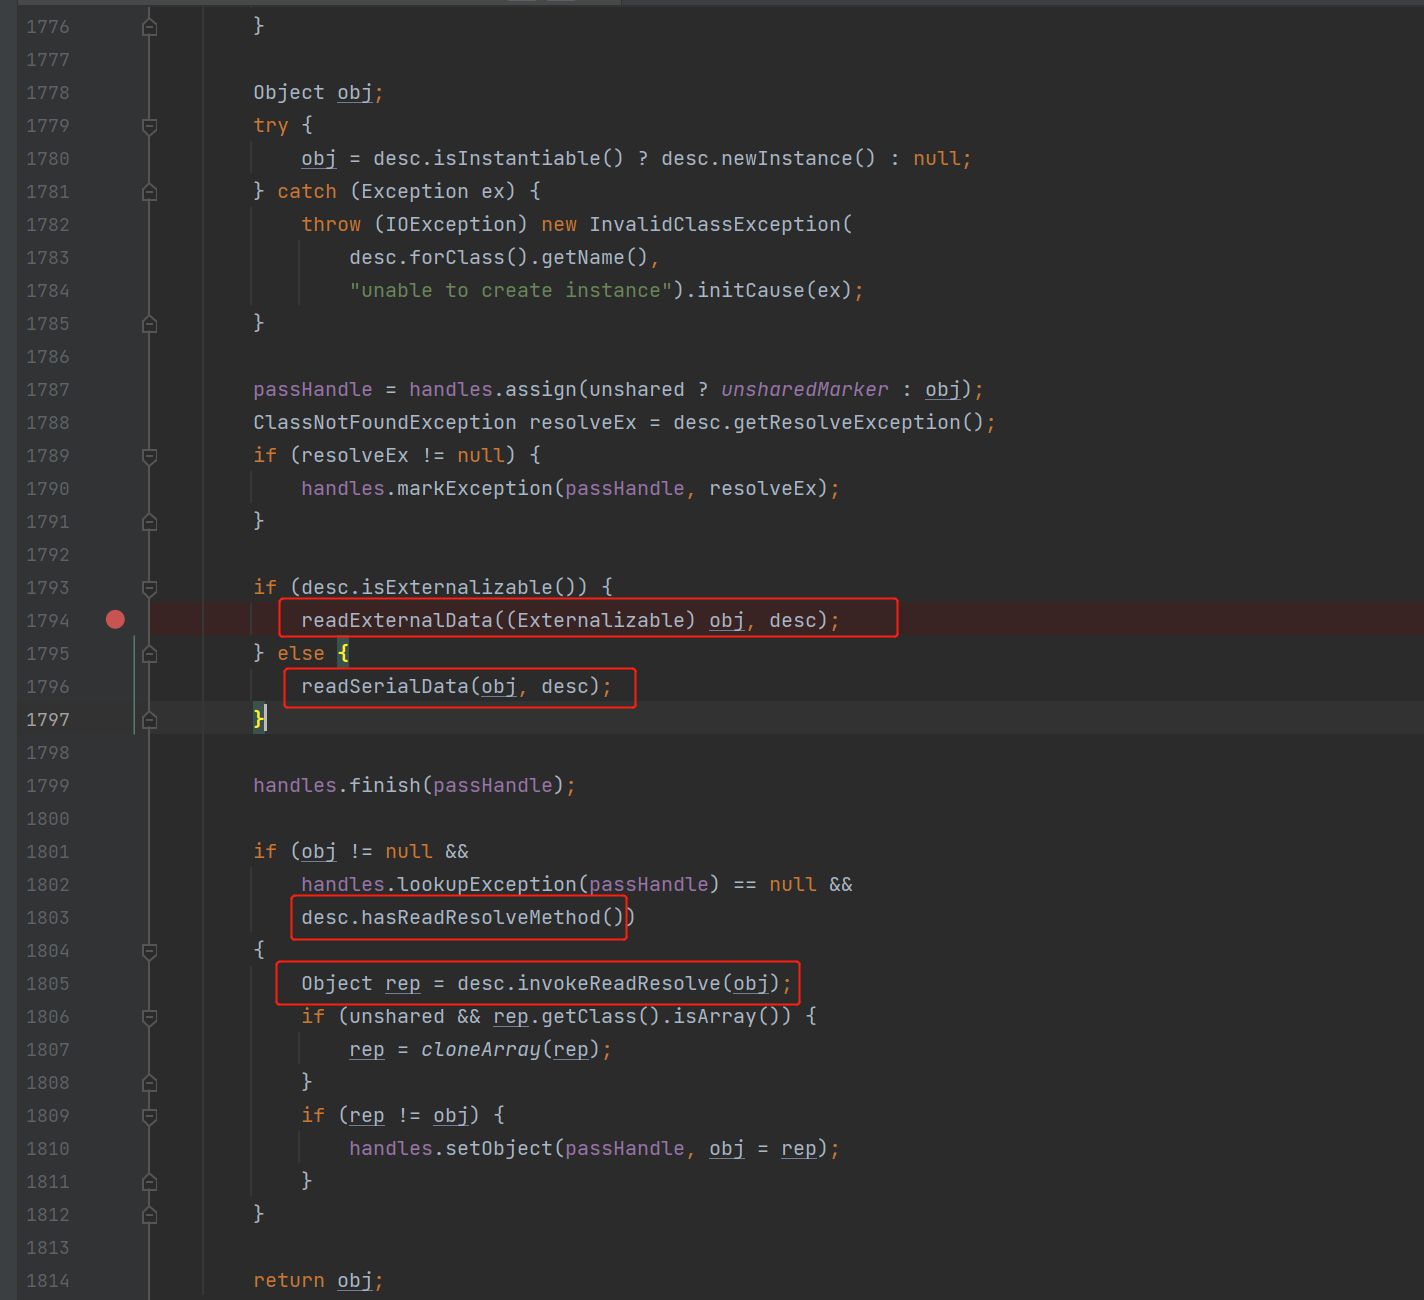Collapse the catch block fold marker at line 1781

point(149,192)
